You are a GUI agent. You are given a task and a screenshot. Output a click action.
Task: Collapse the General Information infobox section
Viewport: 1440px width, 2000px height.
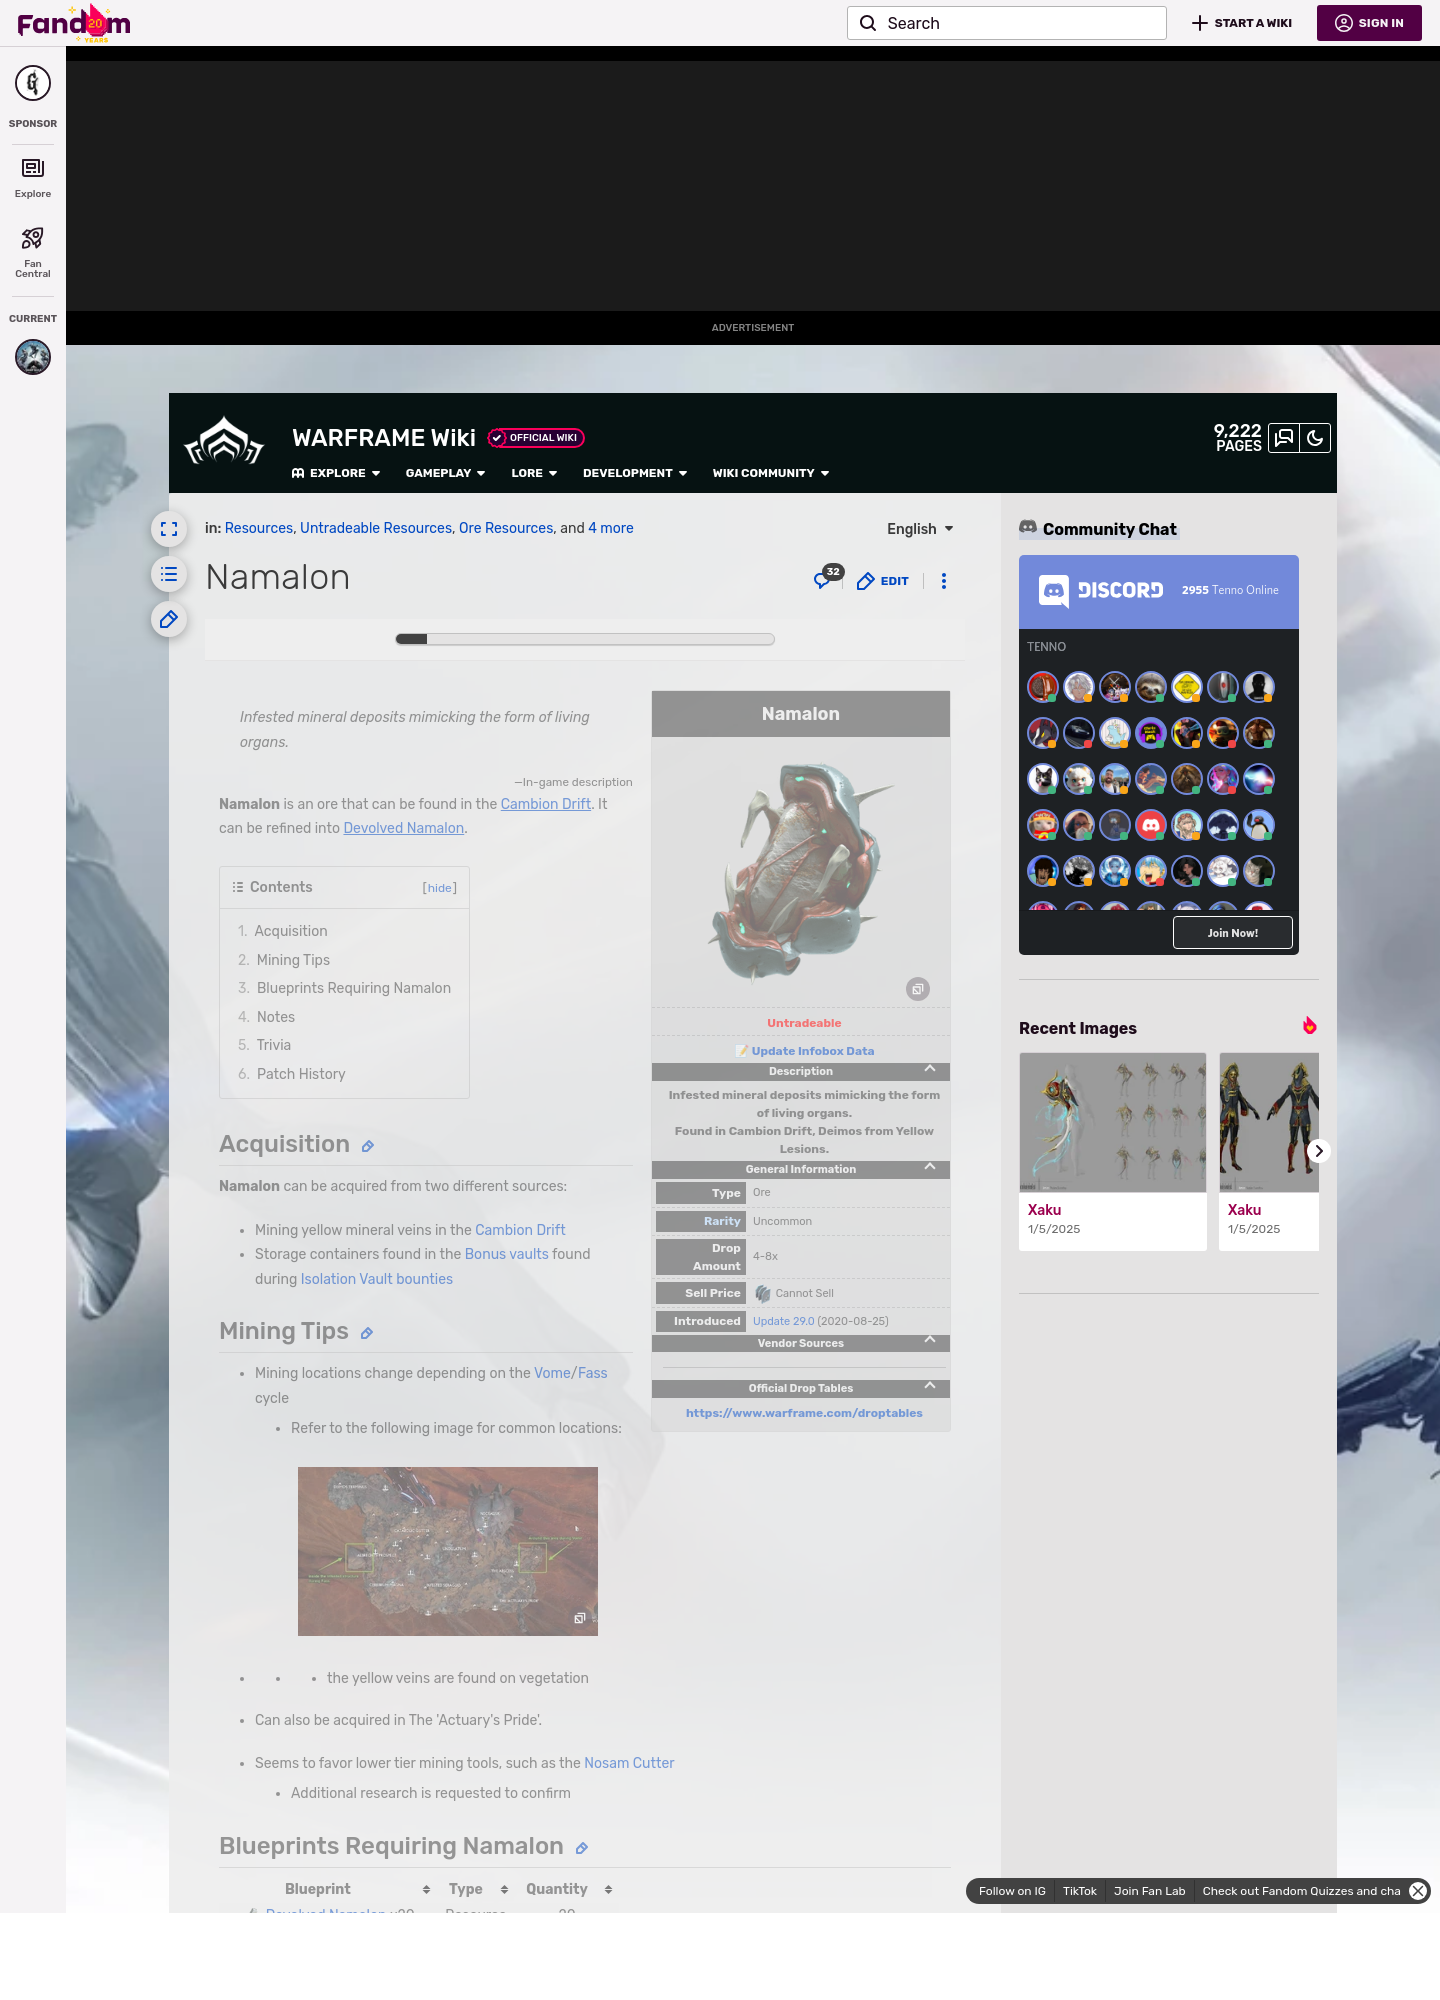click(930, 1168)
